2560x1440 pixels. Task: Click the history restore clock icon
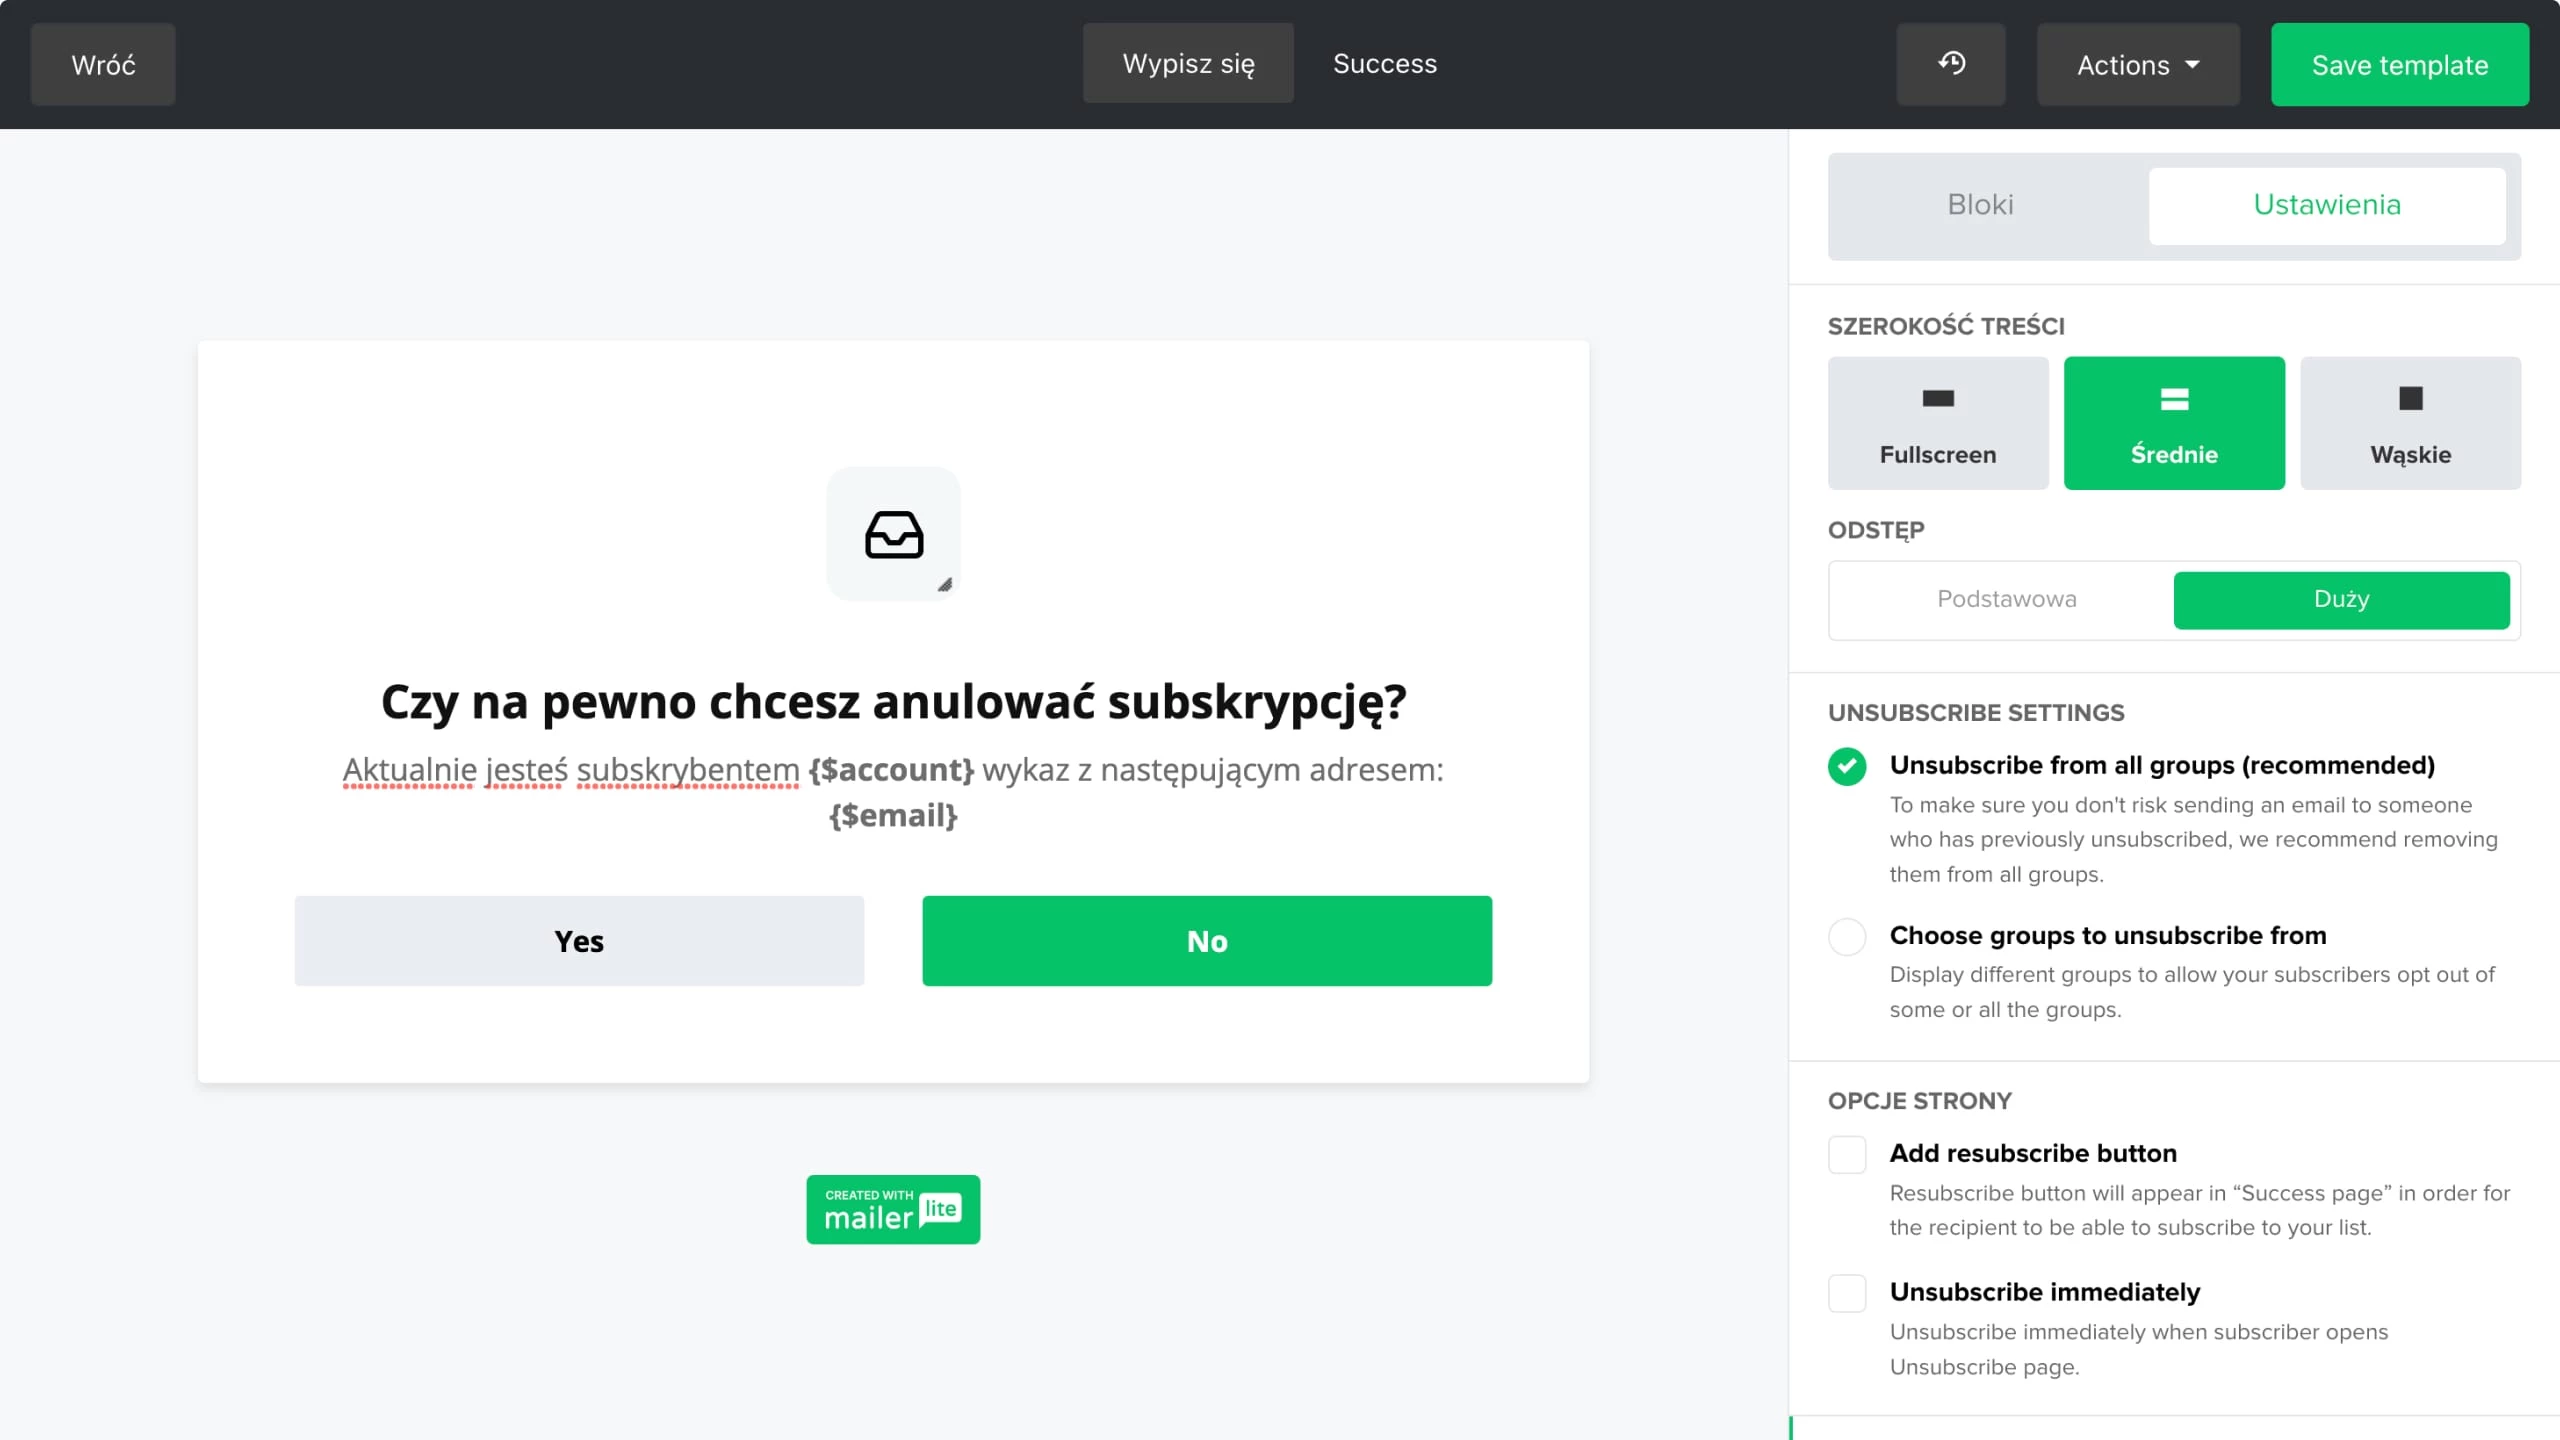click(1950, 64)
